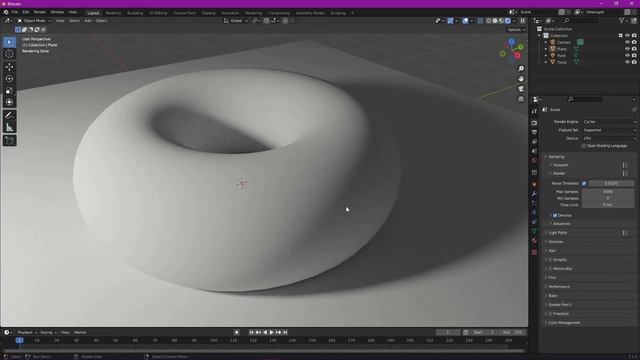Click the Time Limit field

[x=608, y=204]
